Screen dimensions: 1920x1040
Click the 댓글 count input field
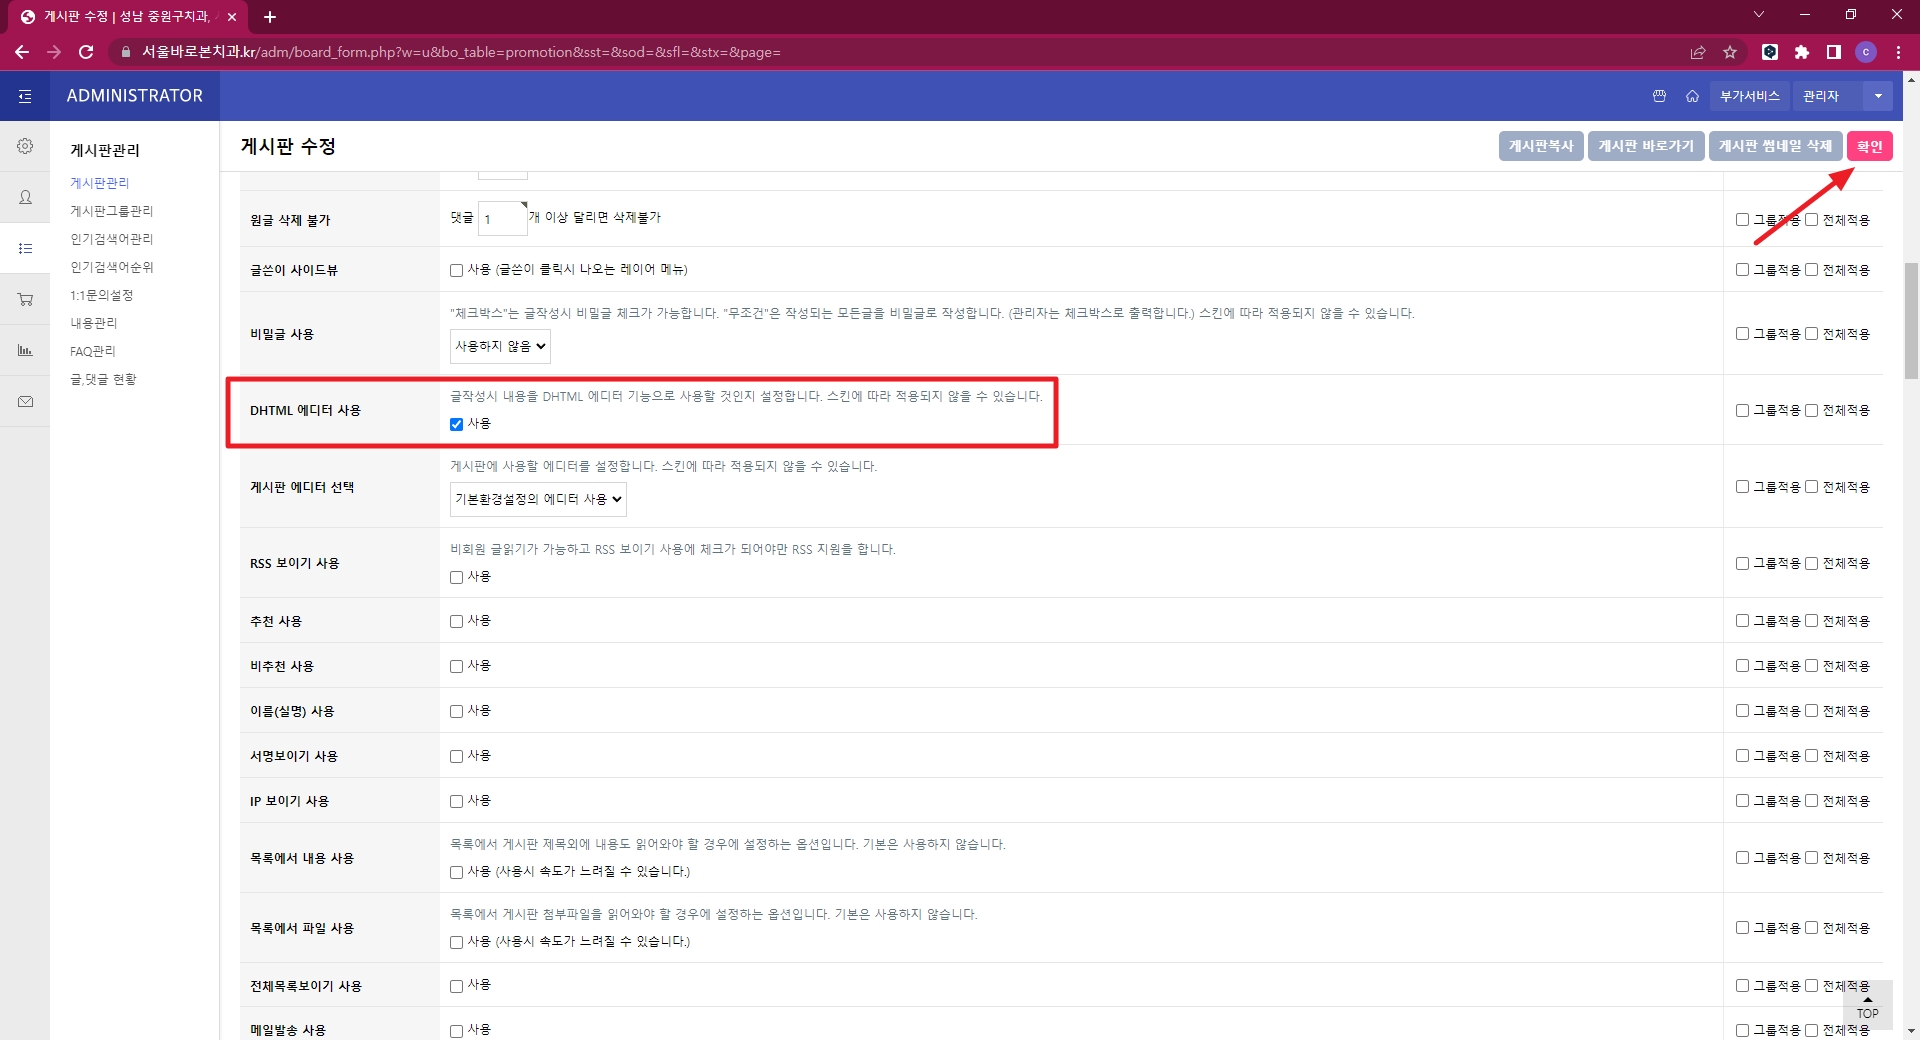click(501, 219)
